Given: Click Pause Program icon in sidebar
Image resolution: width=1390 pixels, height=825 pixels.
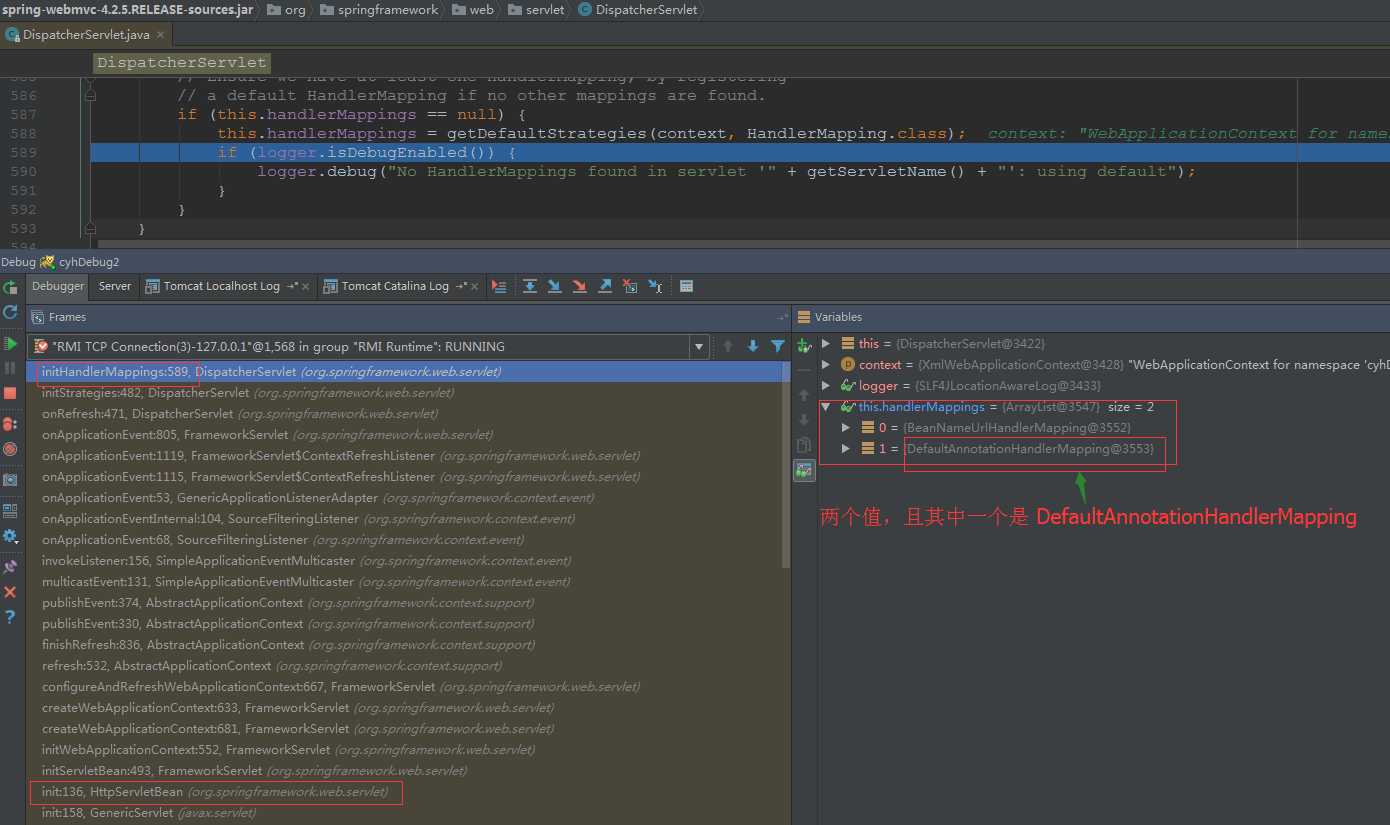Looking at the screenshot, I should coord(10,368).
